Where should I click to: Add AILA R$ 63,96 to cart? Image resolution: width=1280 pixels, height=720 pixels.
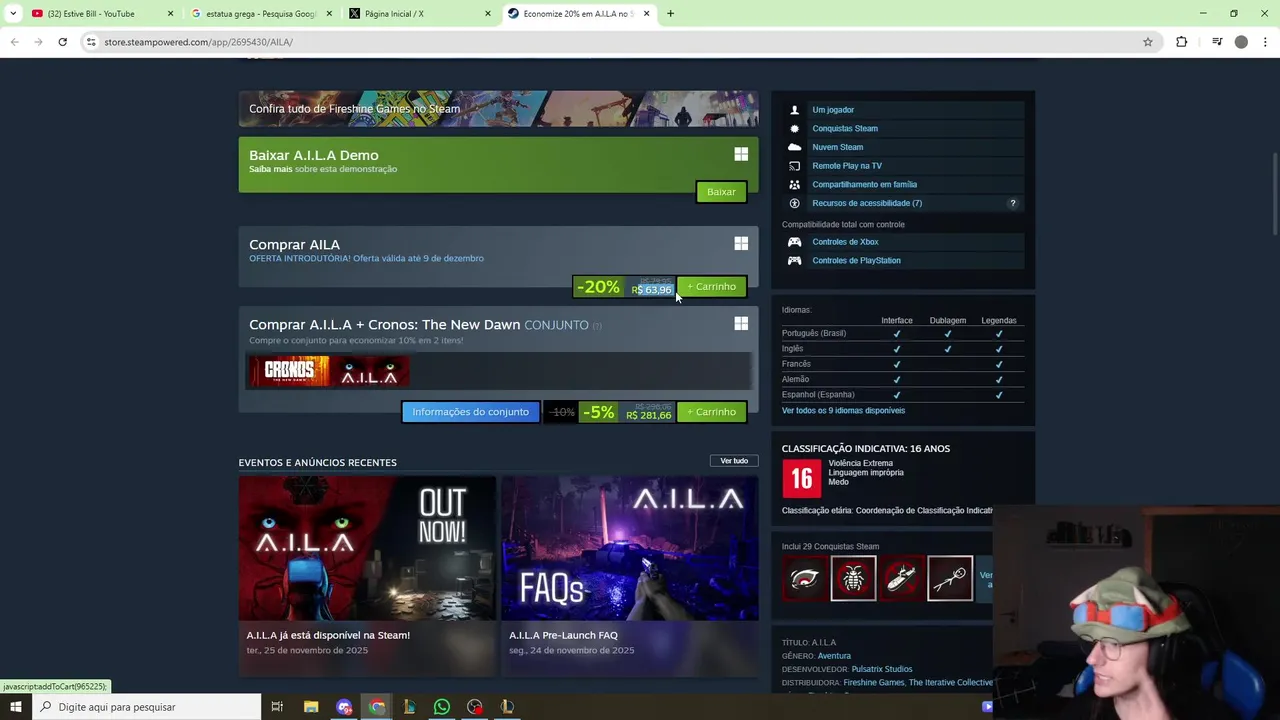pyautogui.click(x=711, y=287)
